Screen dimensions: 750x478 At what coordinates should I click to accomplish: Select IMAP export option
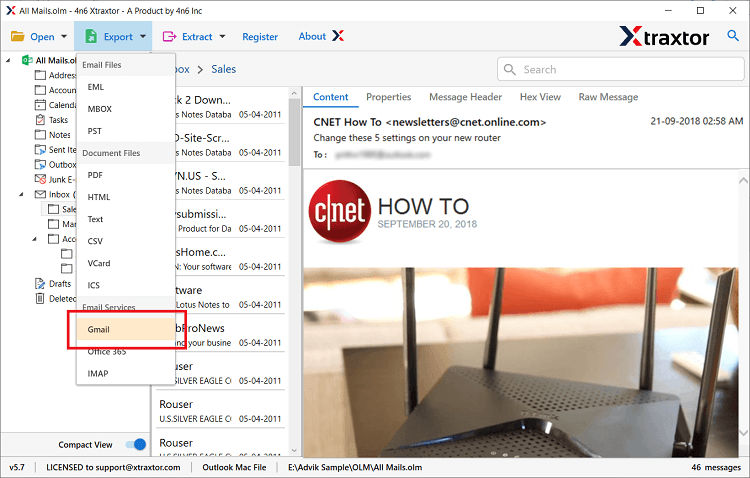coord(125,373)
